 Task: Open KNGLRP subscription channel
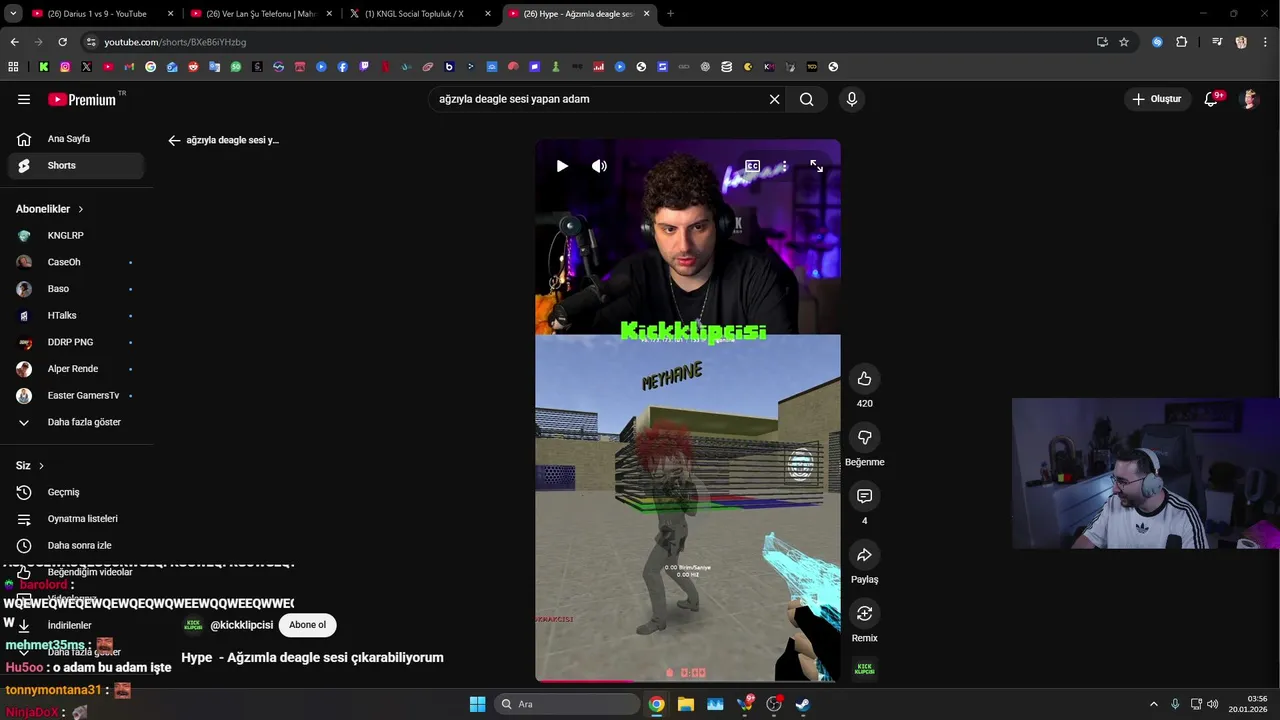pyautogui.click(x=76, y=236)
